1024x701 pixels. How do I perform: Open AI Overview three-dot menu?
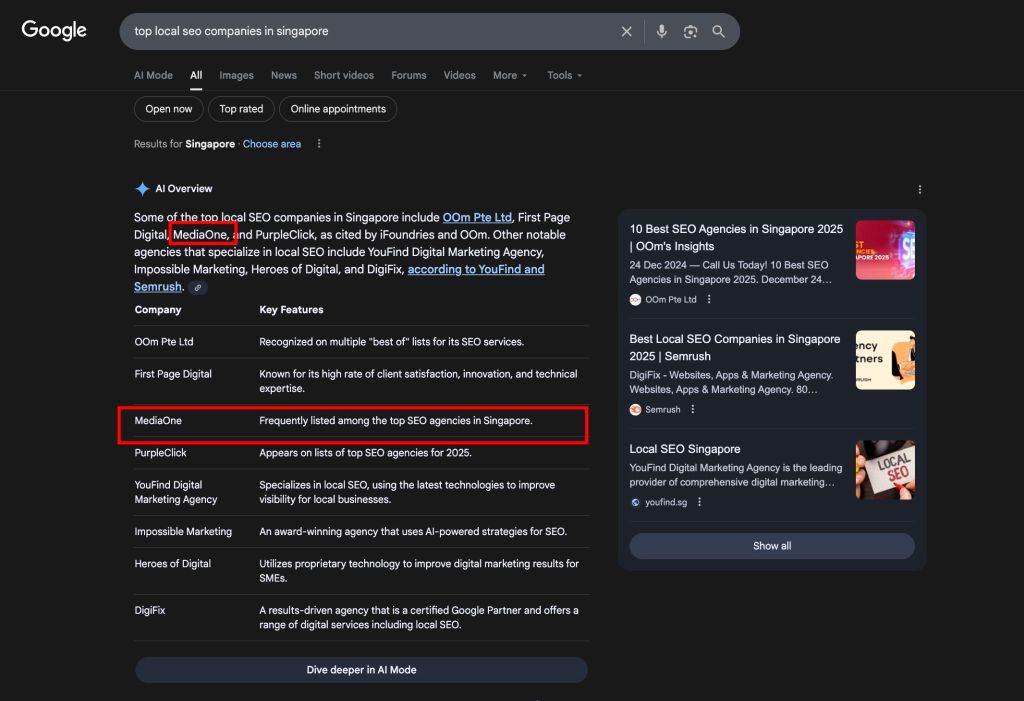click(x=920, y=189)
